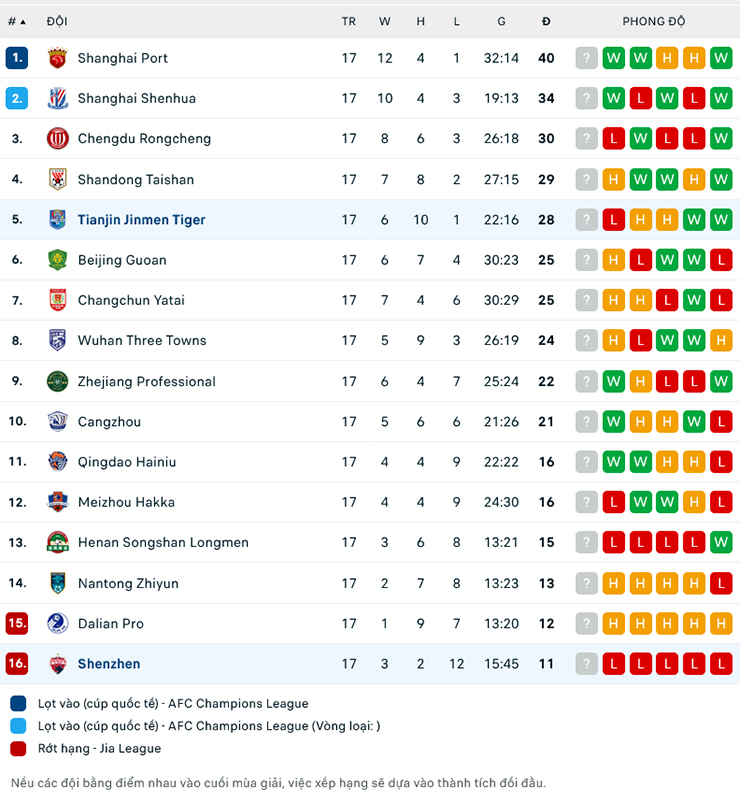Click the Chengdu Rongcheng club crest
740x803 pixels.
click(x=58, y=139)
